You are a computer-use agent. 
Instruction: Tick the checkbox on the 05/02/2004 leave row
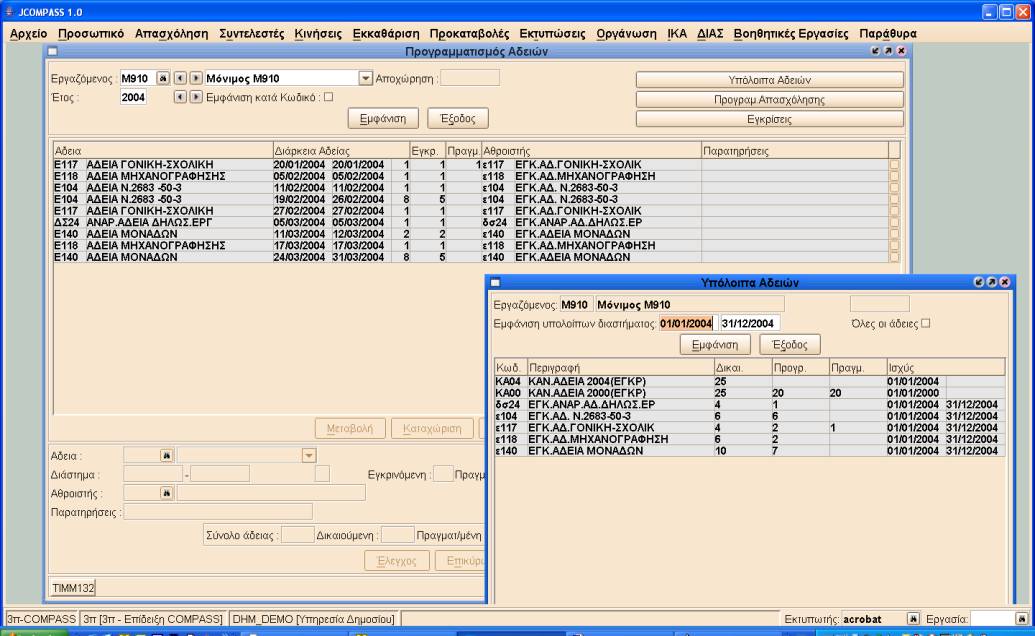[894, 176]
